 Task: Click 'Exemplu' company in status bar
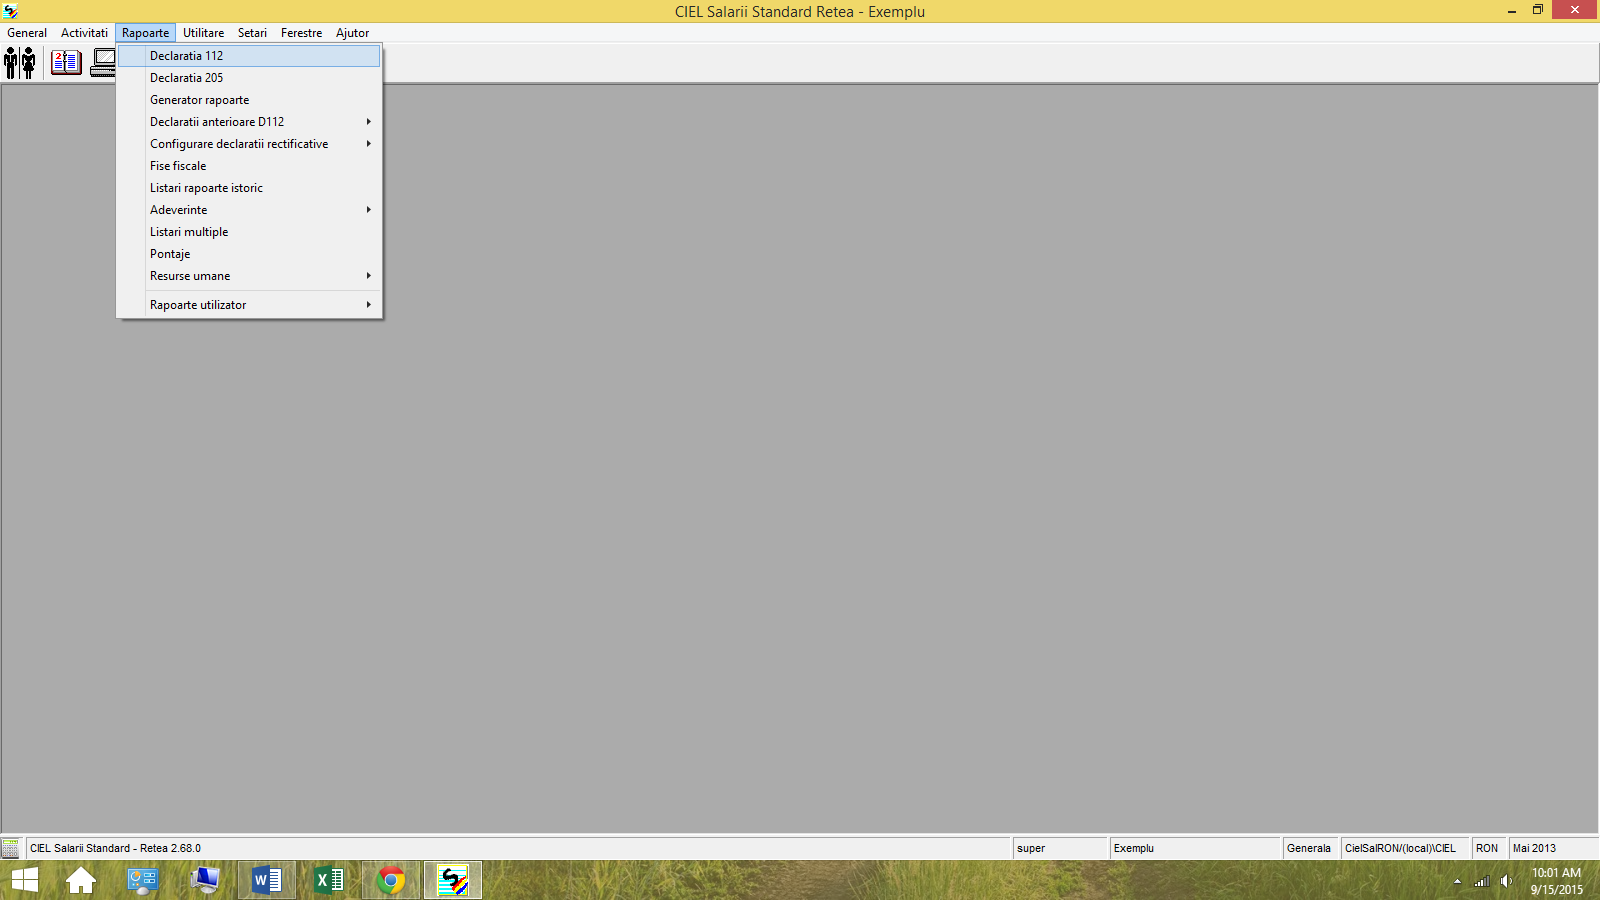click(1134, 848)
